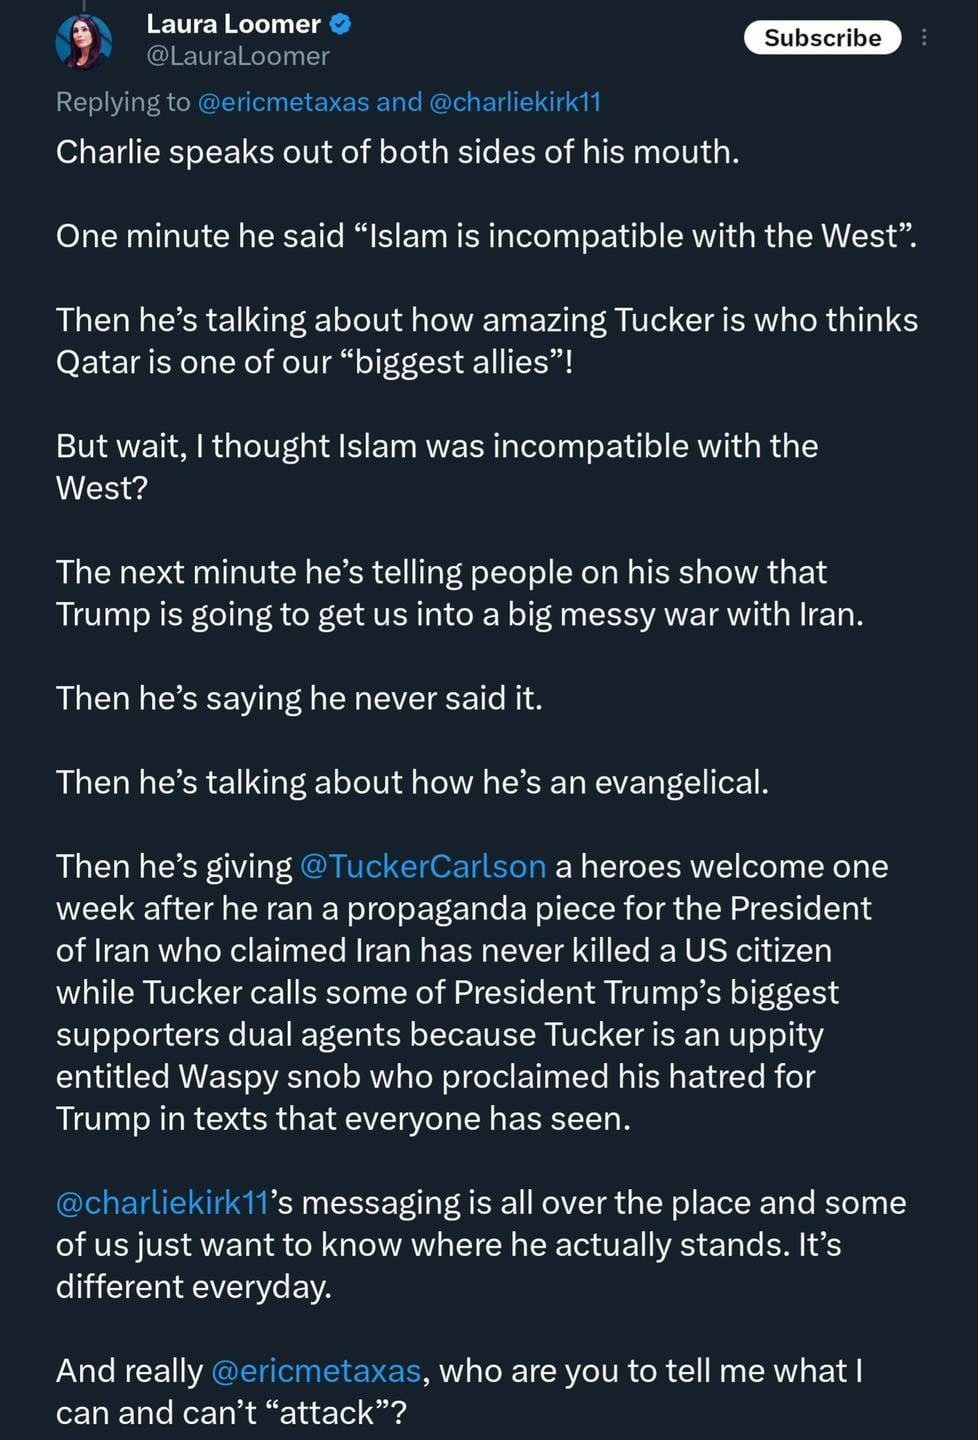Image resolution: width=978 pixels, height=1440 pixels.
Task: Click the "It's different everyday" text
Action: coord(193,1286)
